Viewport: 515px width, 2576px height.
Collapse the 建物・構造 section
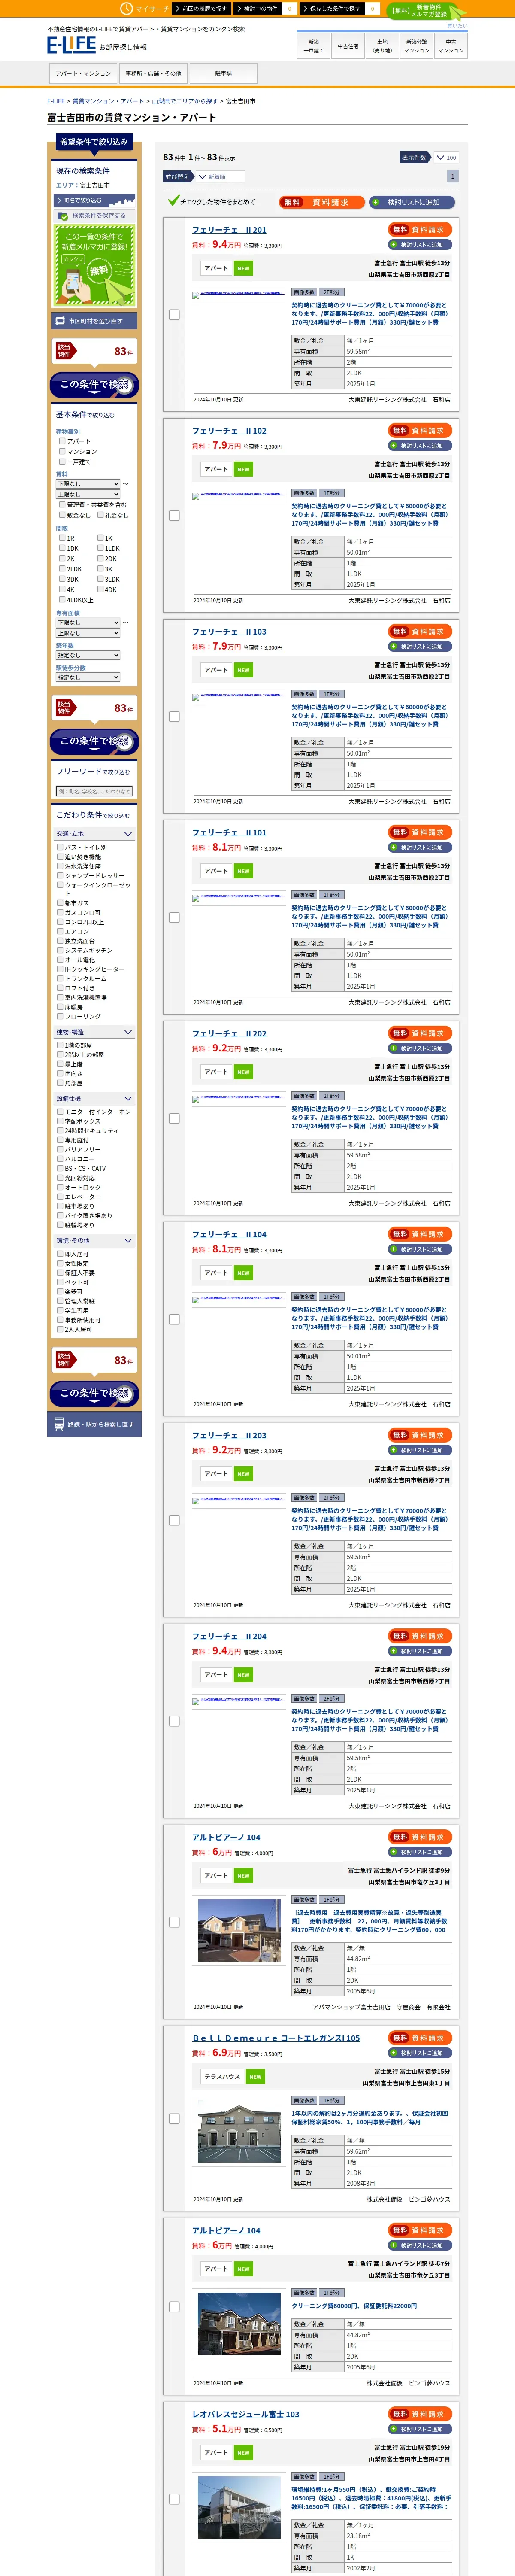(94, 1032)
